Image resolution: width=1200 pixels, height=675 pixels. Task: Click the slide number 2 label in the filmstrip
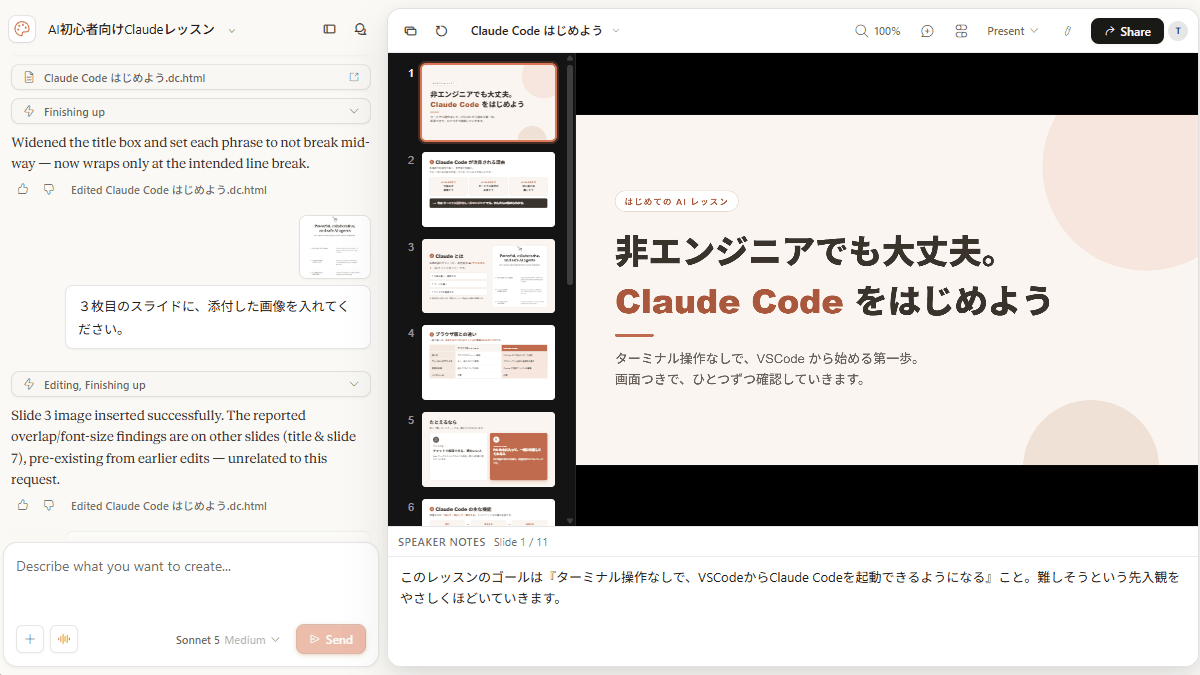411,160
